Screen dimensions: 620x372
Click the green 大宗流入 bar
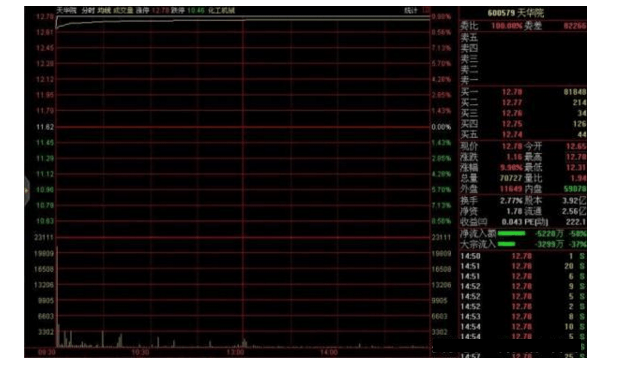click(506, 244)
